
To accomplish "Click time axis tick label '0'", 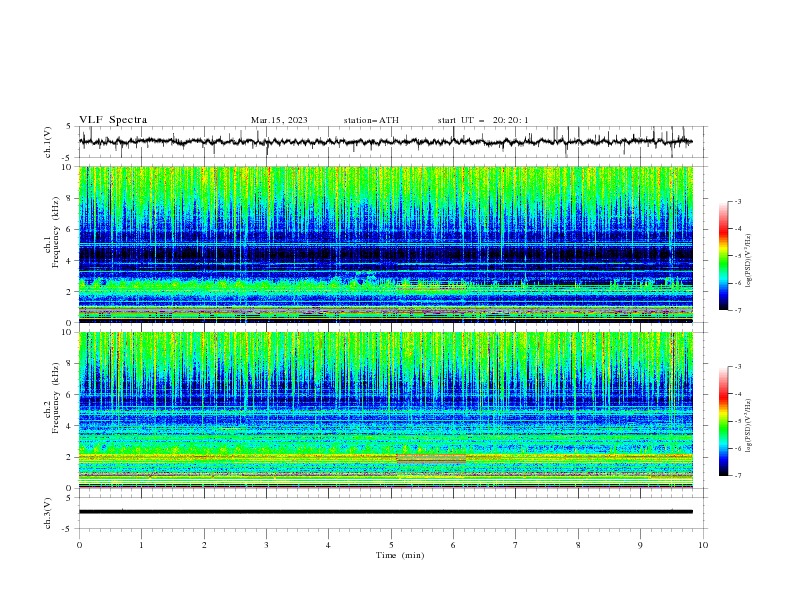I will click(79, 545).
